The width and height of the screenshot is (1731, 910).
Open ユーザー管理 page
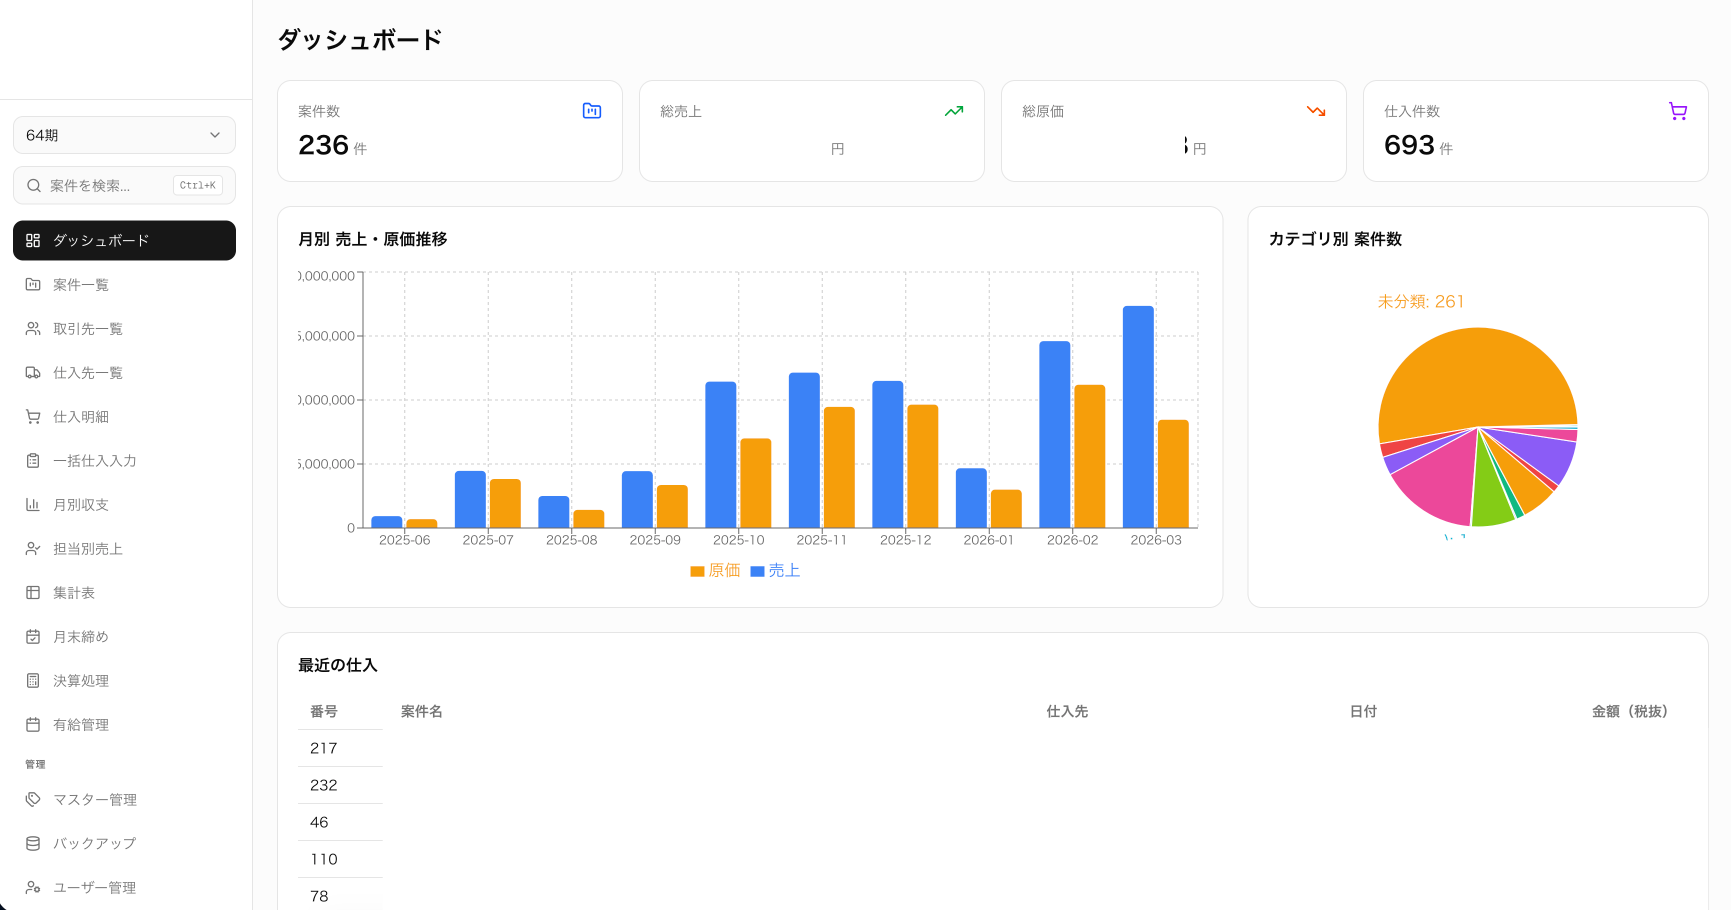point(124,887)
